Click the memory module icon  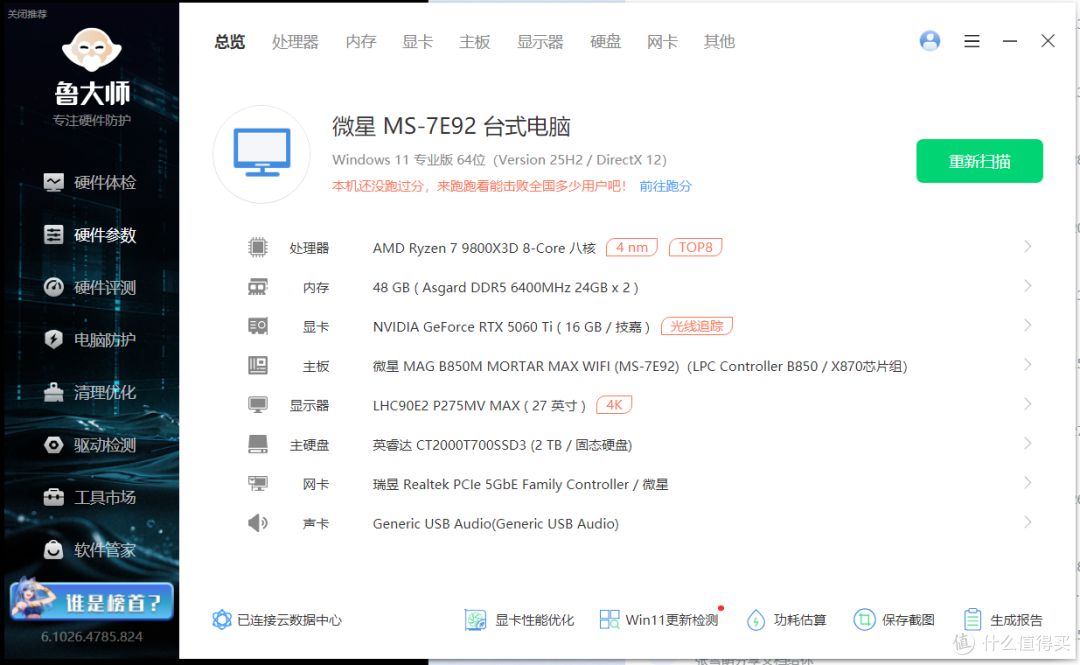(258, 287)
